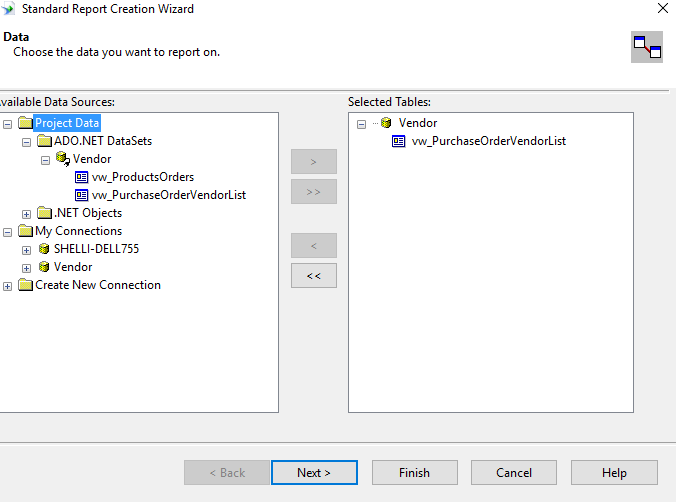The height and width of the screenshot is (502, 676).
Task: Collapse the Vendor dataset node under ADO.NET DataSets
Action: (45, 160)
